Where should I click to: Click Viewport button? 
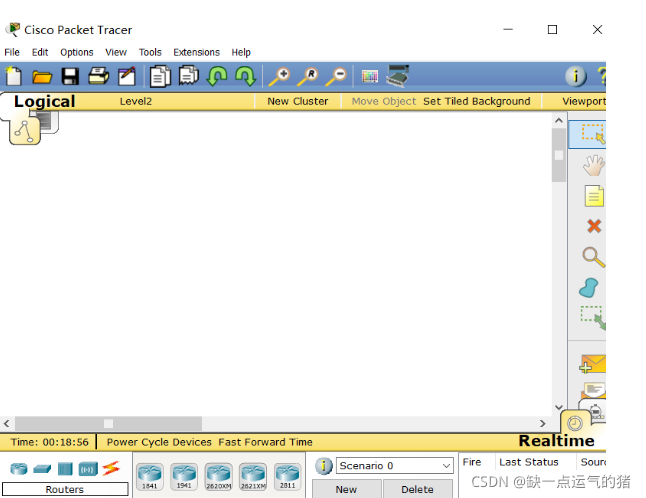click(x=584, y=101)
